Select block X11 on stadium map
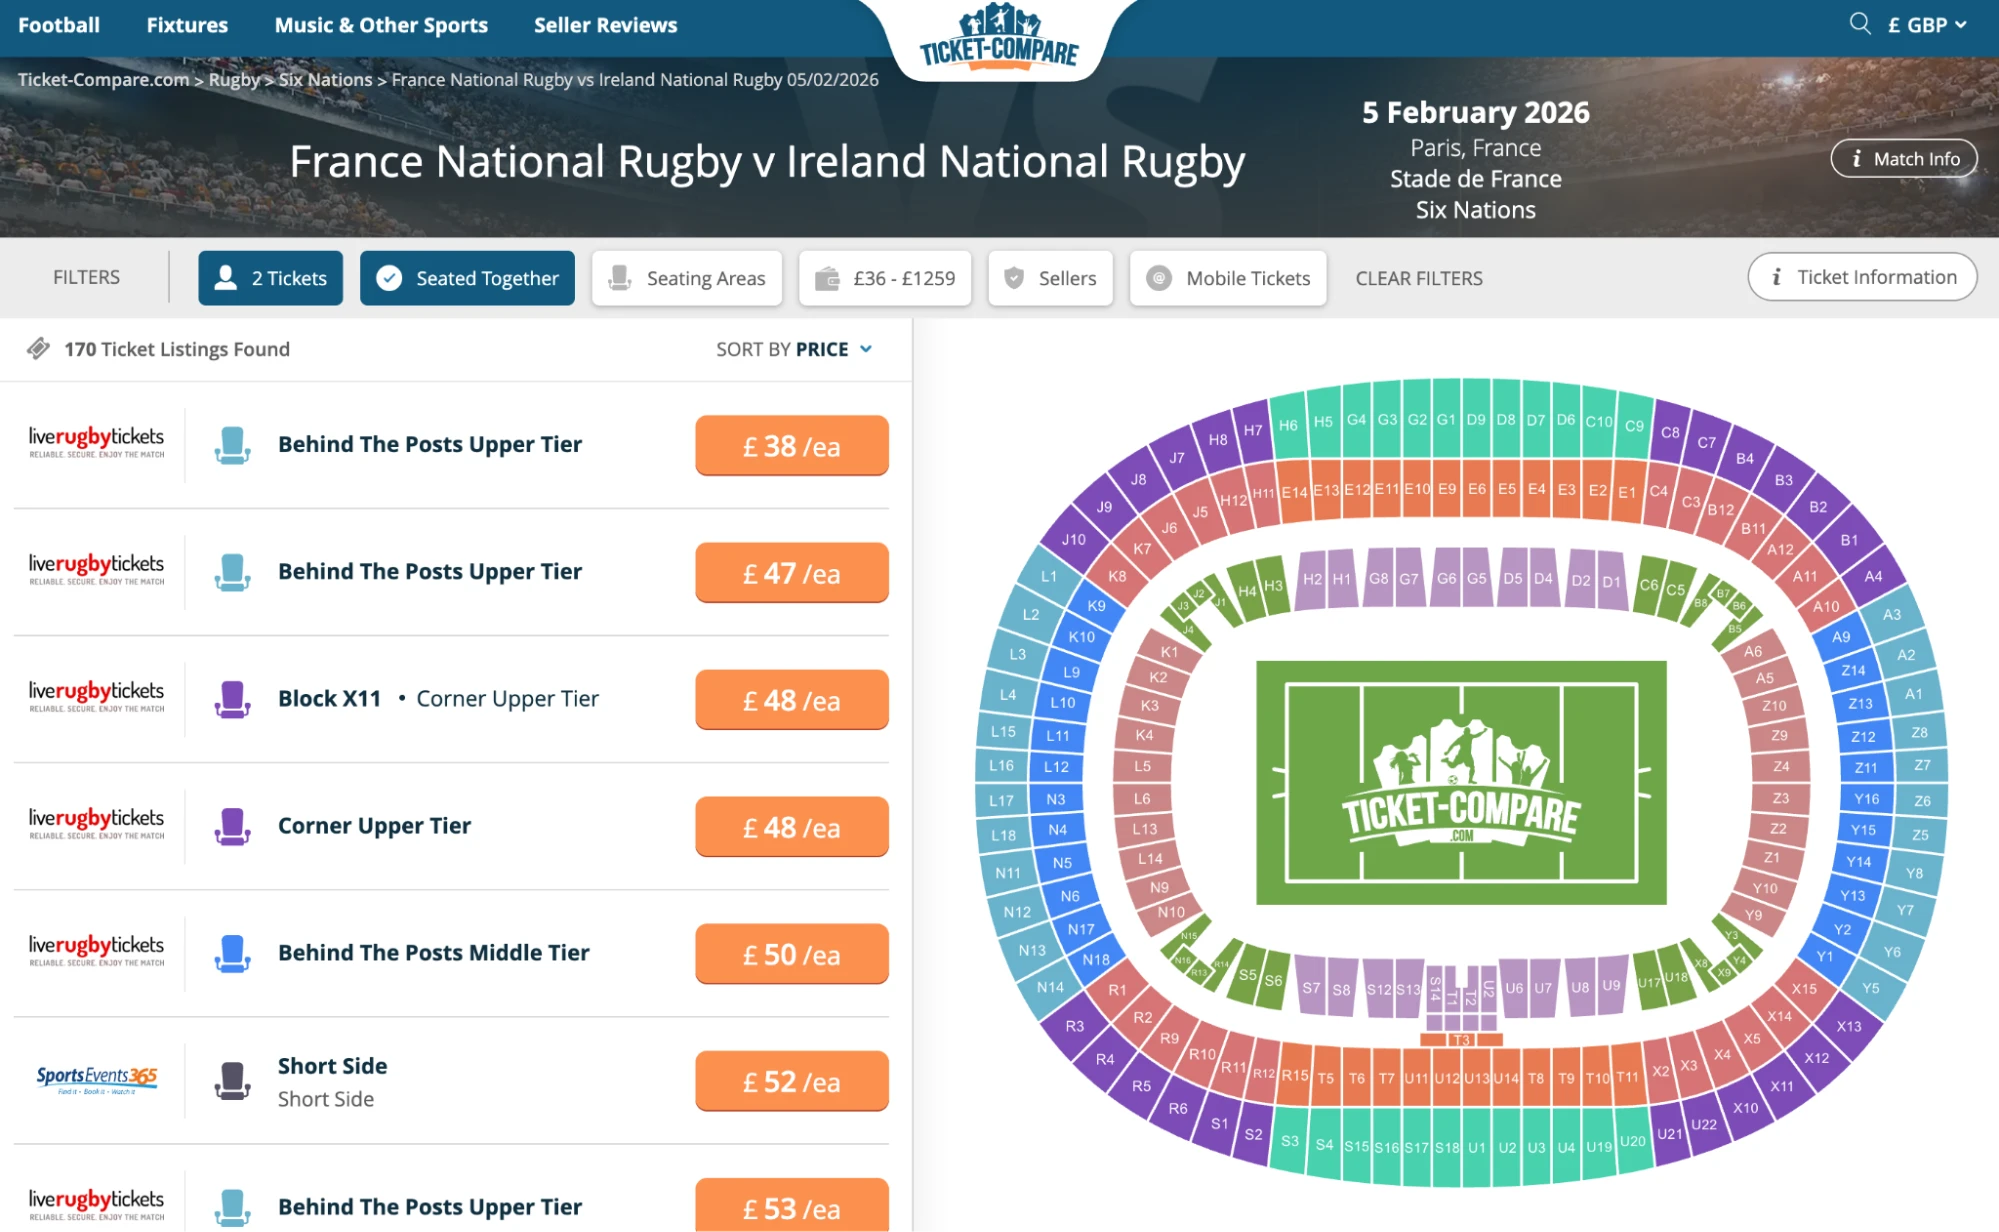The width and height of the screenshot is (1999, 1232). coord(1783,1084)
